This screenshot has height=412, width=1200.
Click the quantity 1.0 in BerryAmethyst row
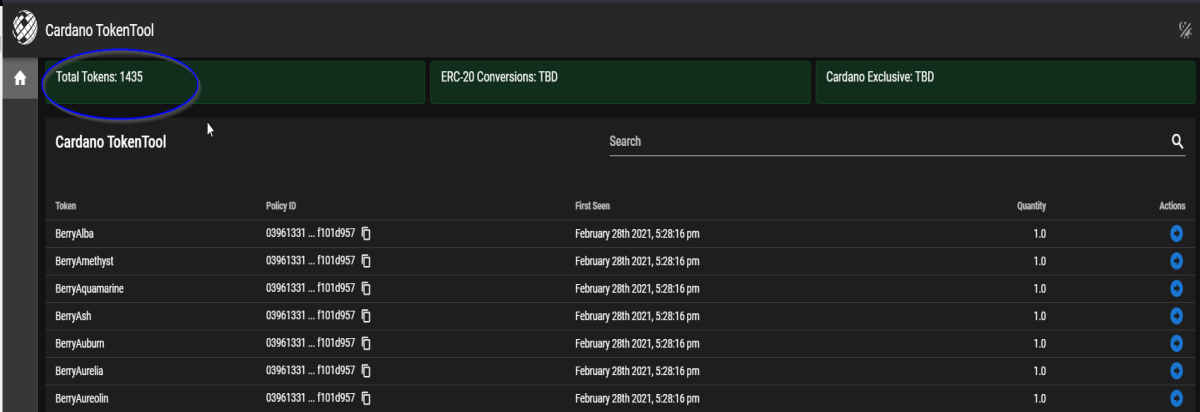pyautogui.click(x=1039, y=261)
